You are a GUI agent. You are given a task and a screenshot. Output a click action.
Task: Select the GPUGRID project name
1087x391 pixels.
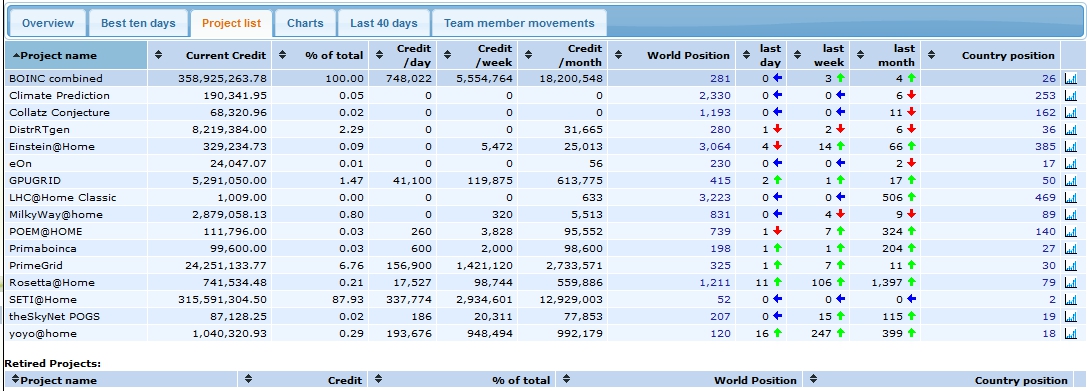coord(35,180)
